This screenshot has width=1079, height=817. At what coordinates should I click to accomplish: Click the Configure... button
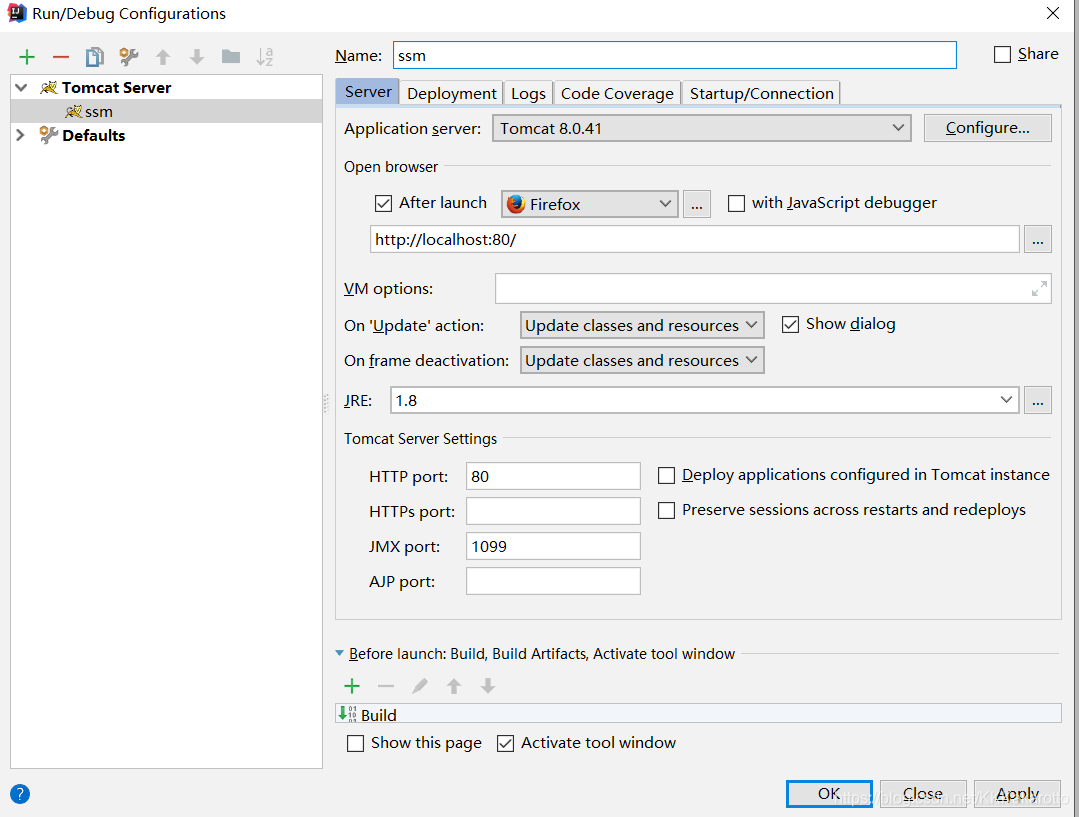pyautogui.click(x=987, y=128)
